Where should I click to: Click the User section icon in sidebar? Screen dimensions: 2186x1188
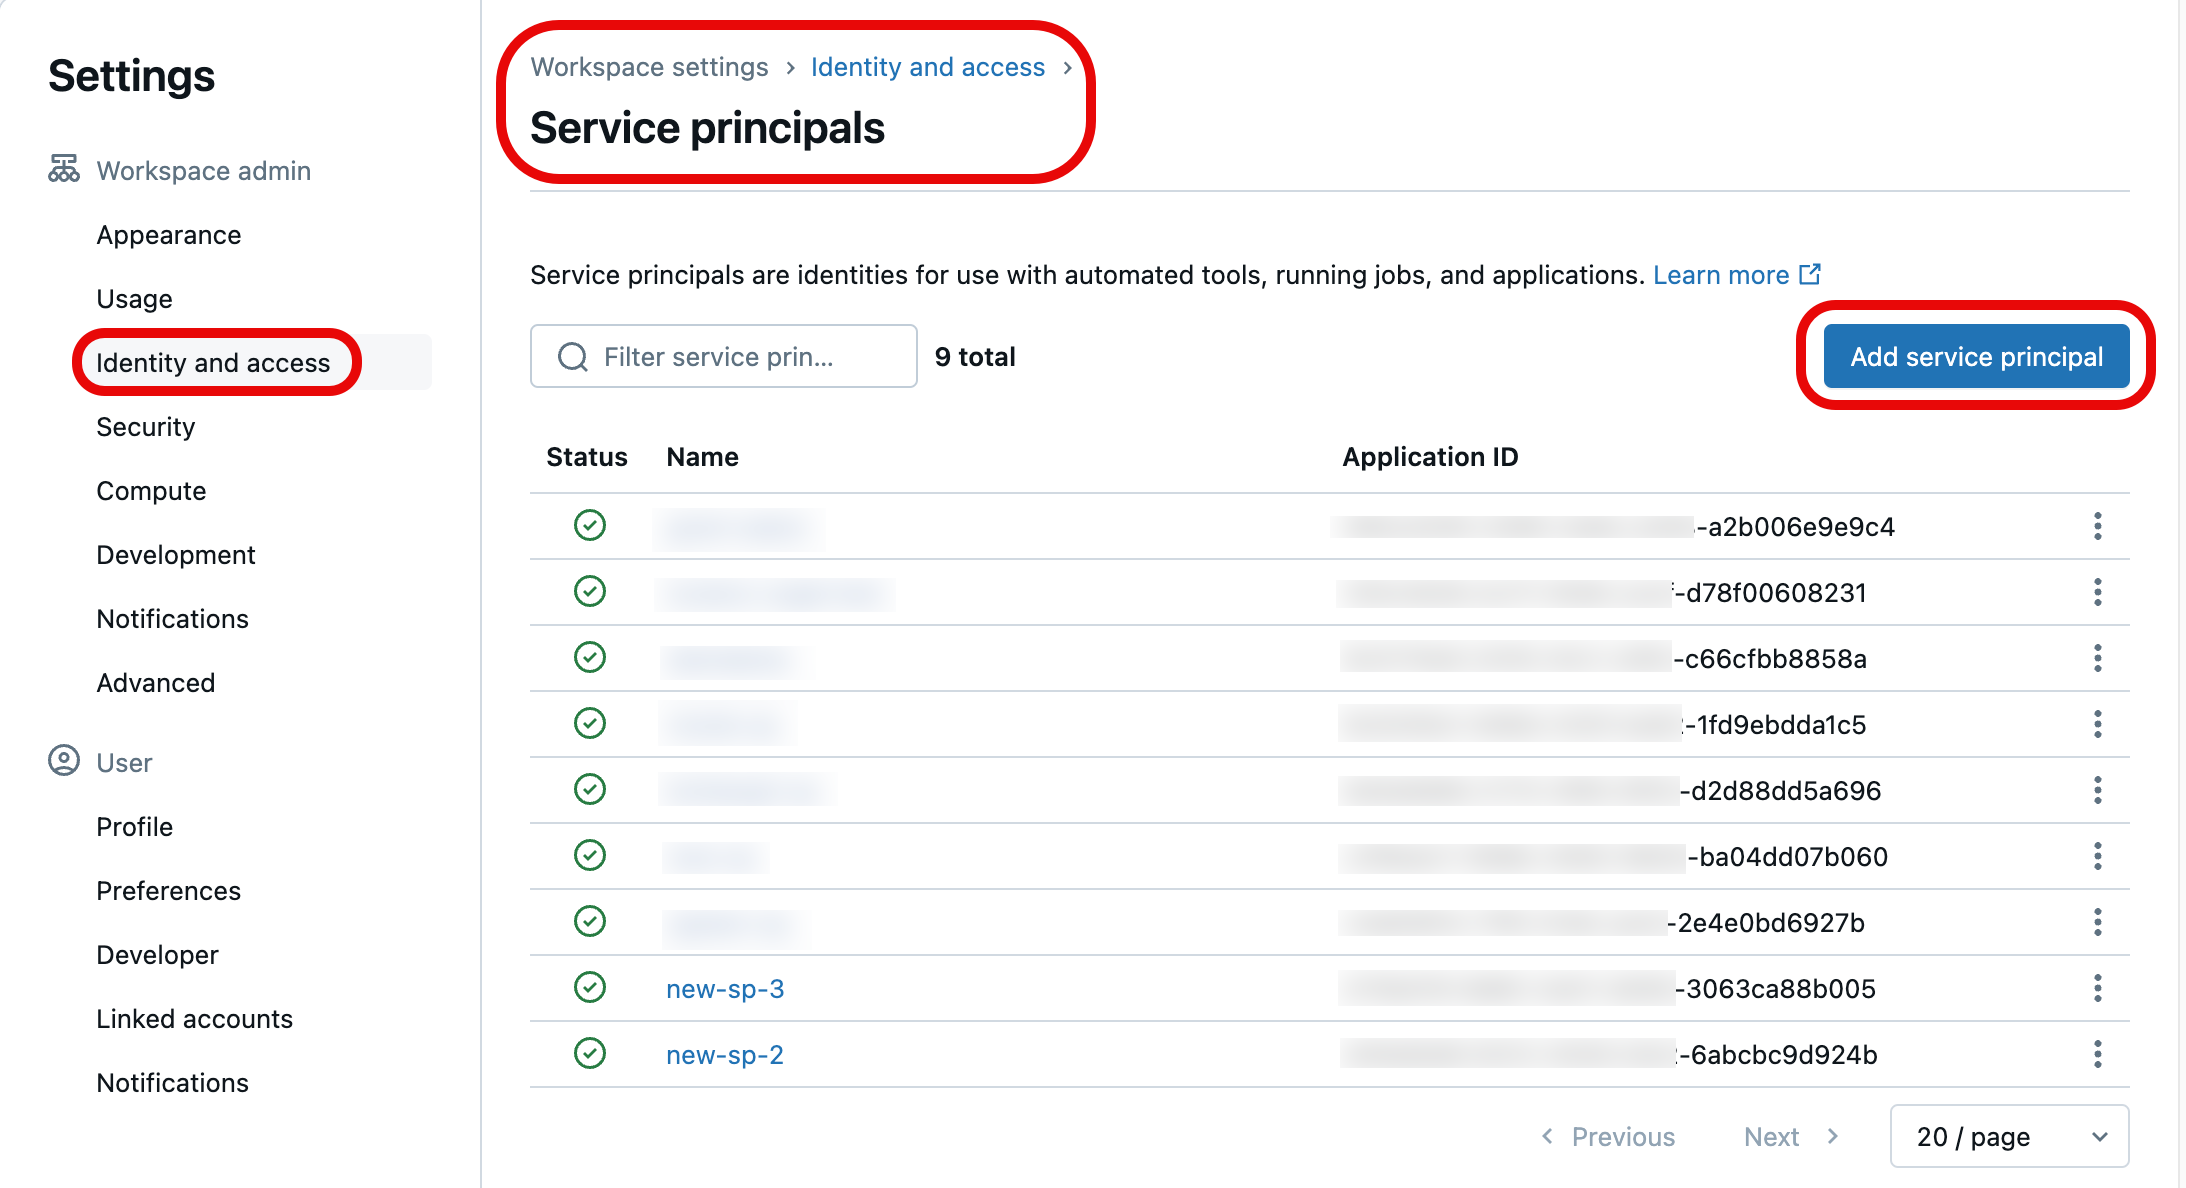(61, 761)
